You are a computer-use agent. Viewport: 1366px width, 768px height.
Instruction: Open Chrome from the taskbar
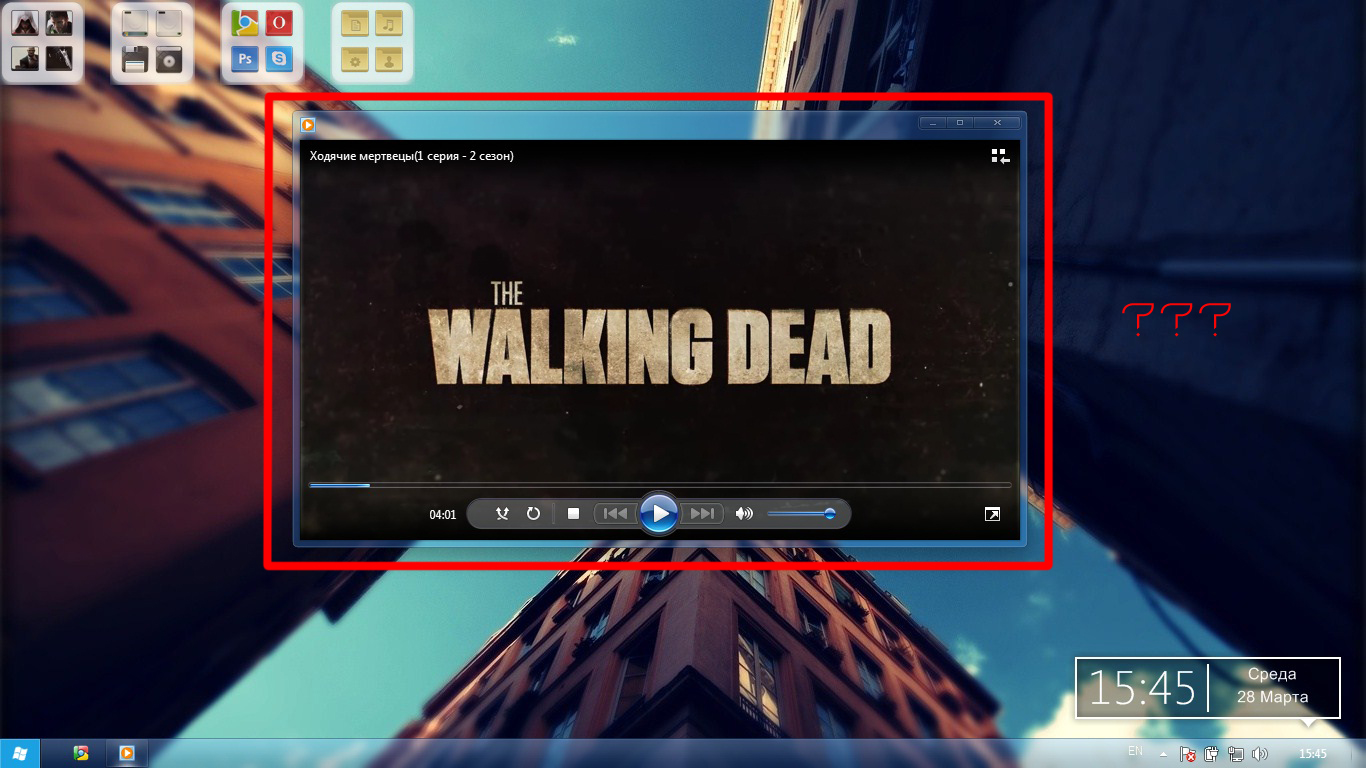coord(81,753)
